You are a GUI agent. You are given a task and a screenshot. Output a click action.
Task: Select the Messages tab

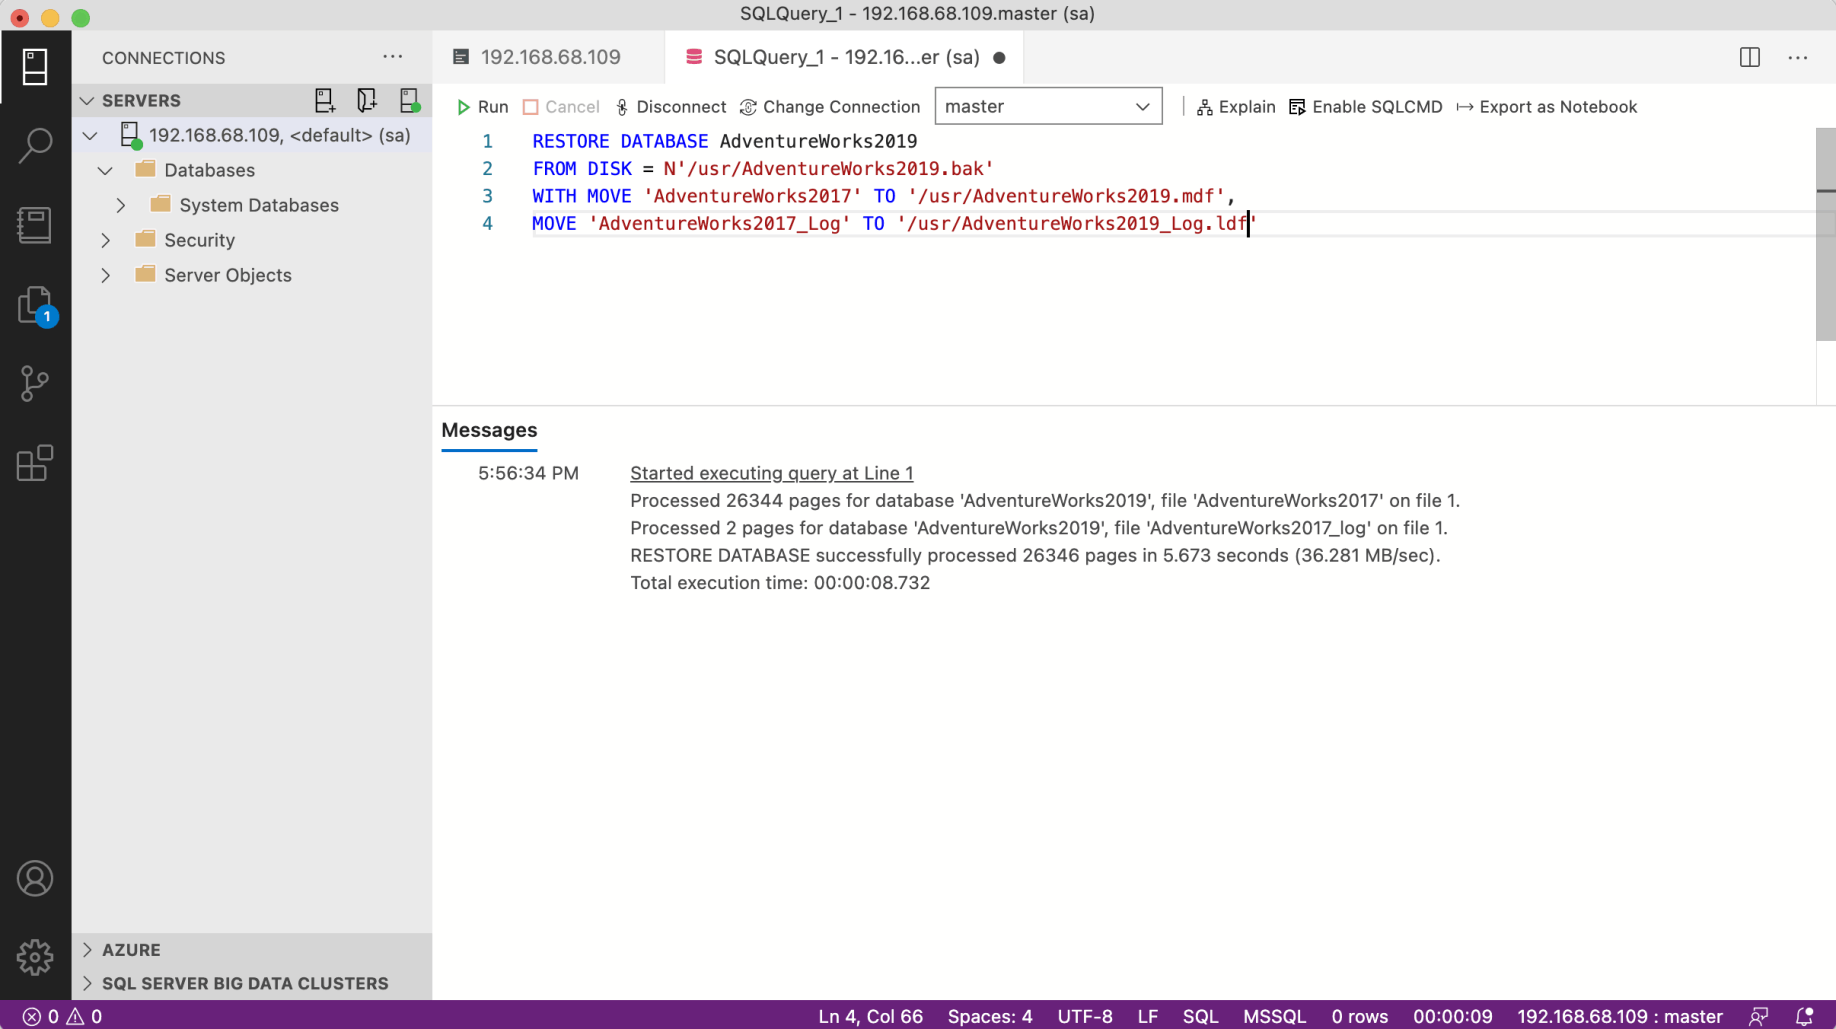click(x=489, y=430)
